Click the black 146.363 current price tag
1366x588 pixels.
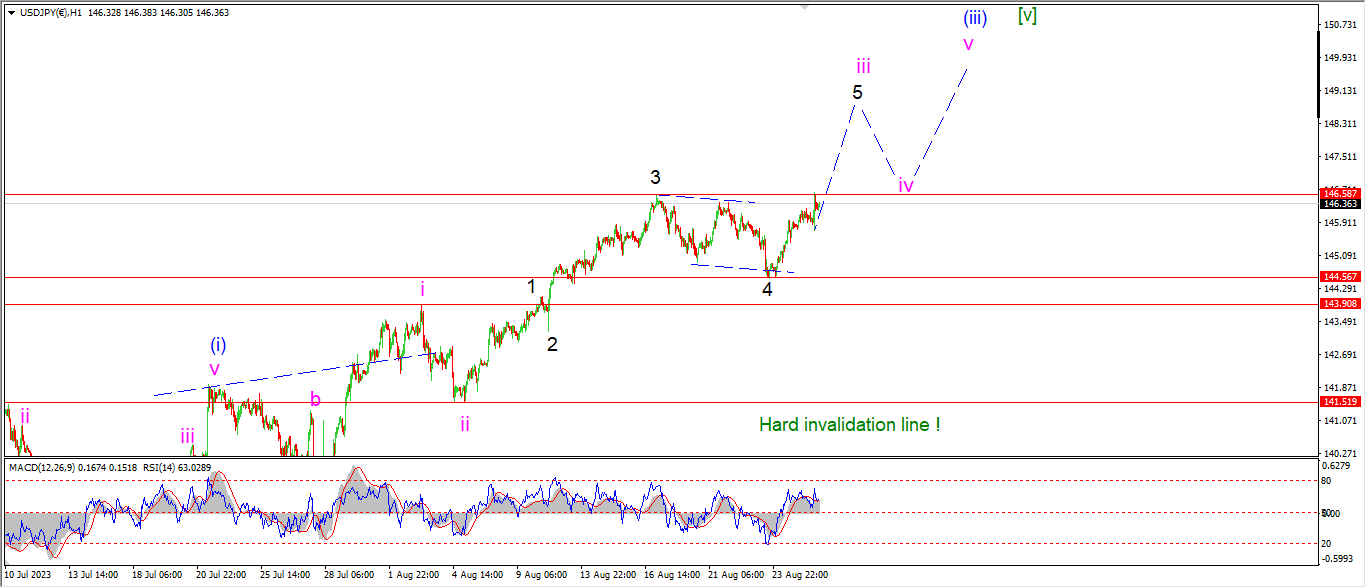1340,204
